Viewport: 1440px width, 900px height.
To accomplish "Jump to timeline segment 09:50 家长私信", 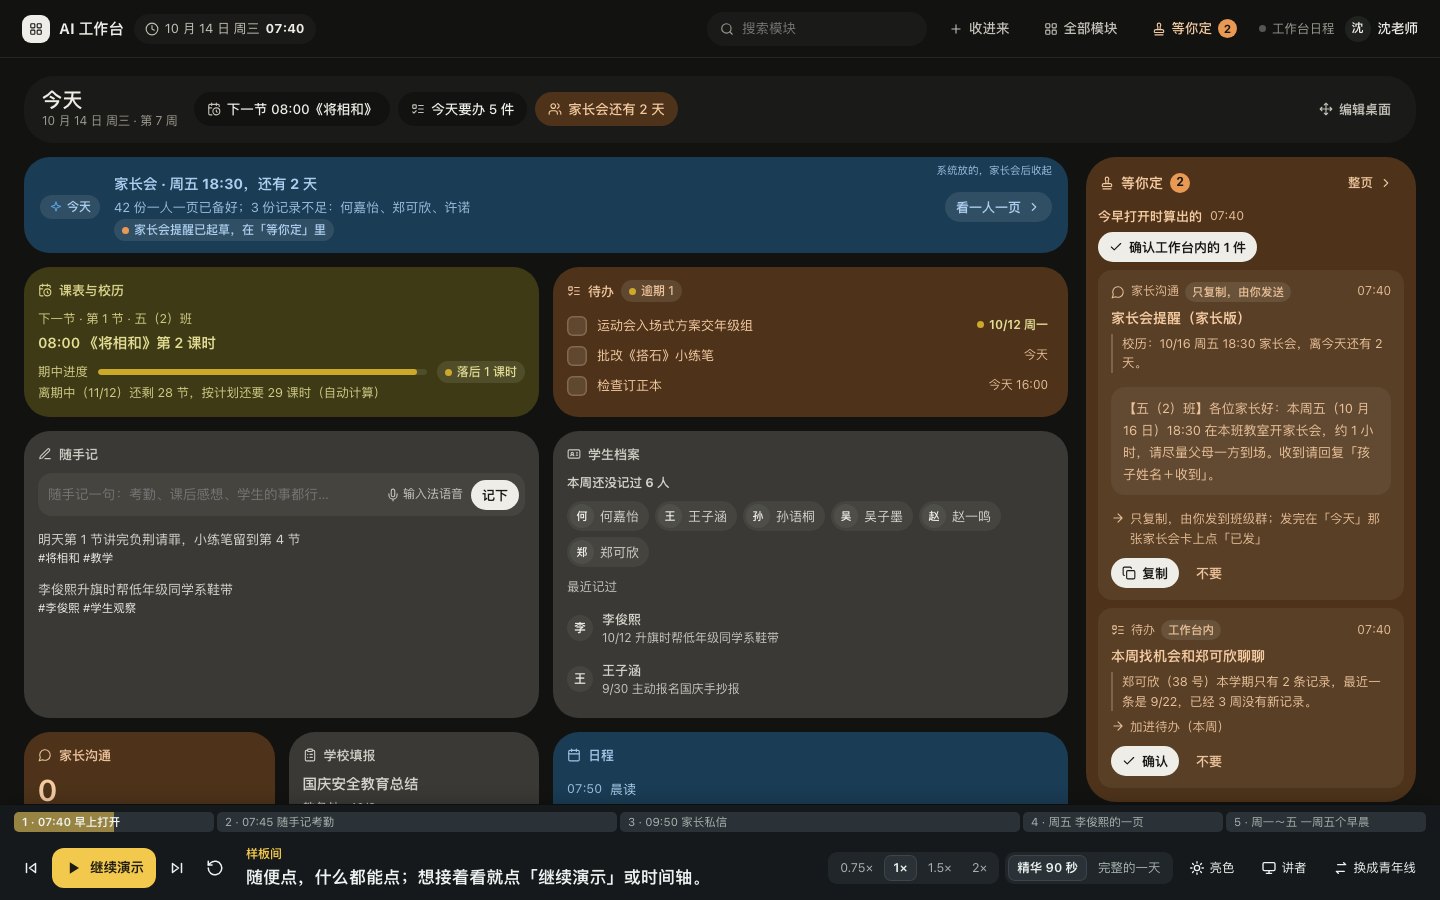I will pyautogui.click(x=819, y=822).
